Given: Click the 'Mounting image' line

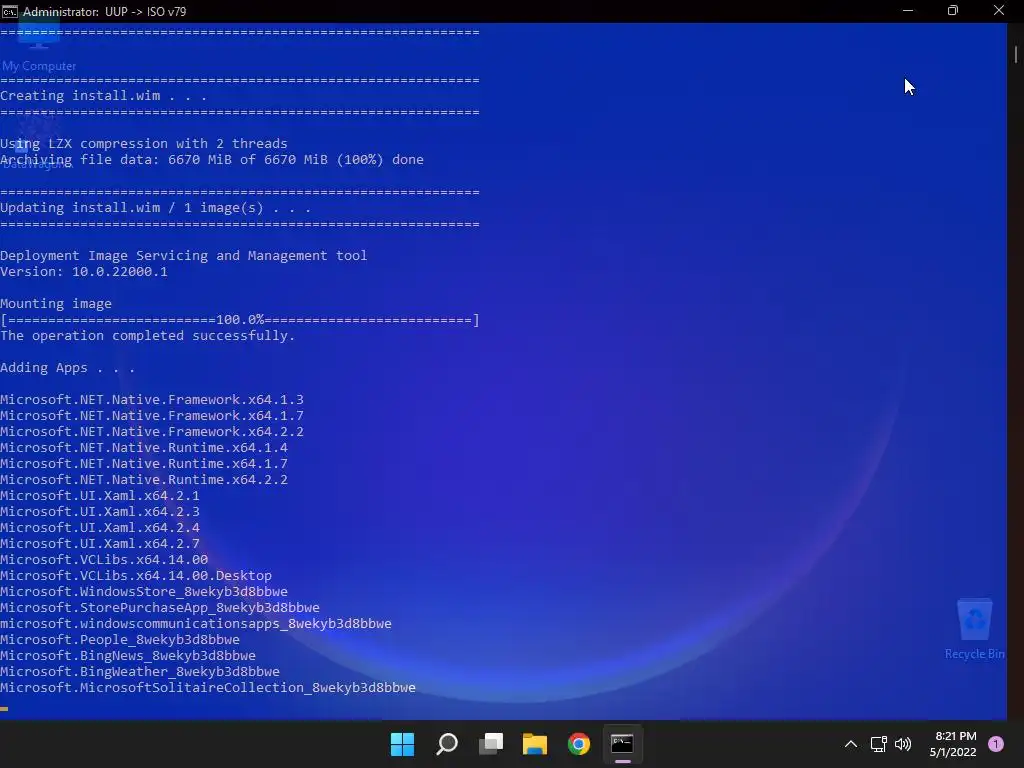Looking at the screenshot, I should tap(56, 304).
